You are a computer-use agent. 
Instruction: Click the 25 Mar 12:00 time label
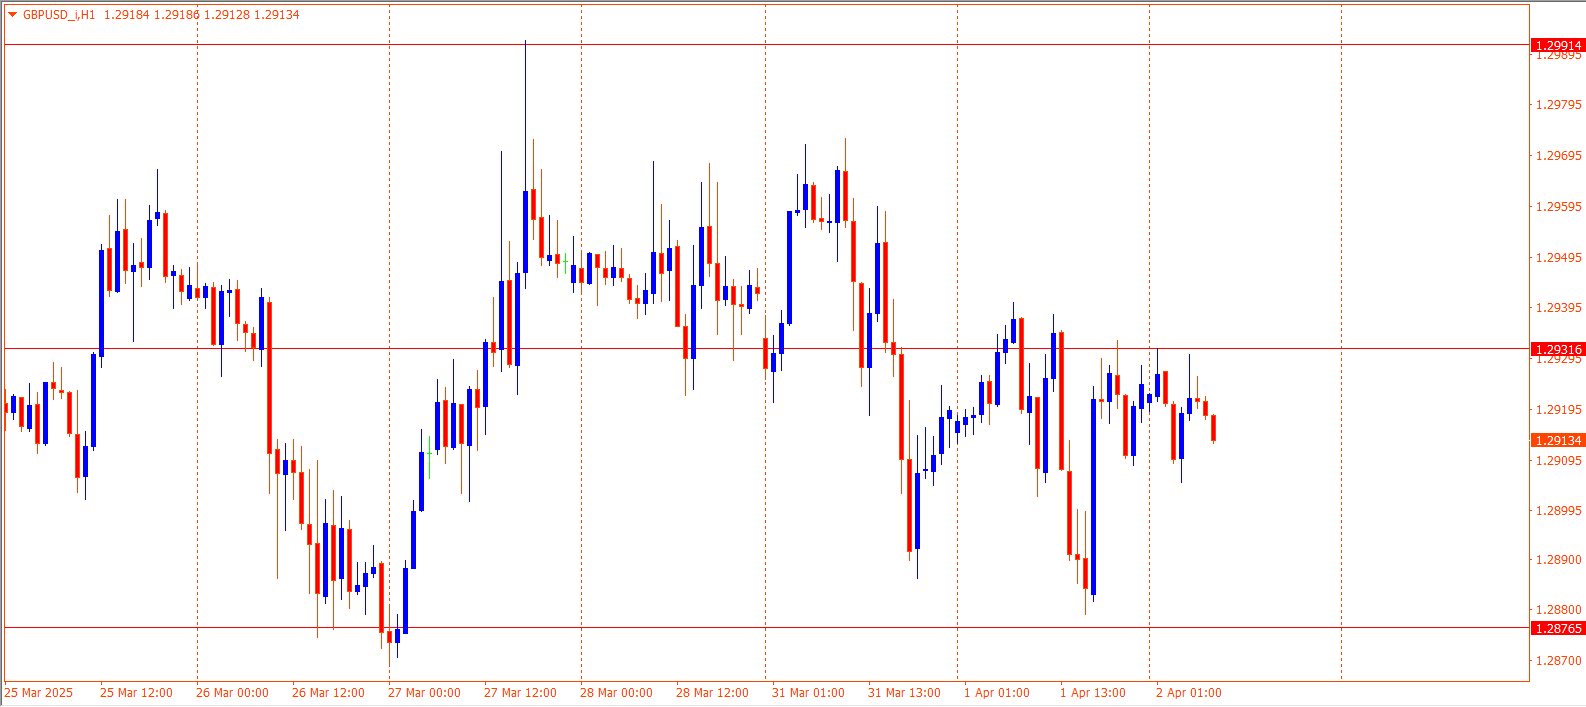pos(136,693)
